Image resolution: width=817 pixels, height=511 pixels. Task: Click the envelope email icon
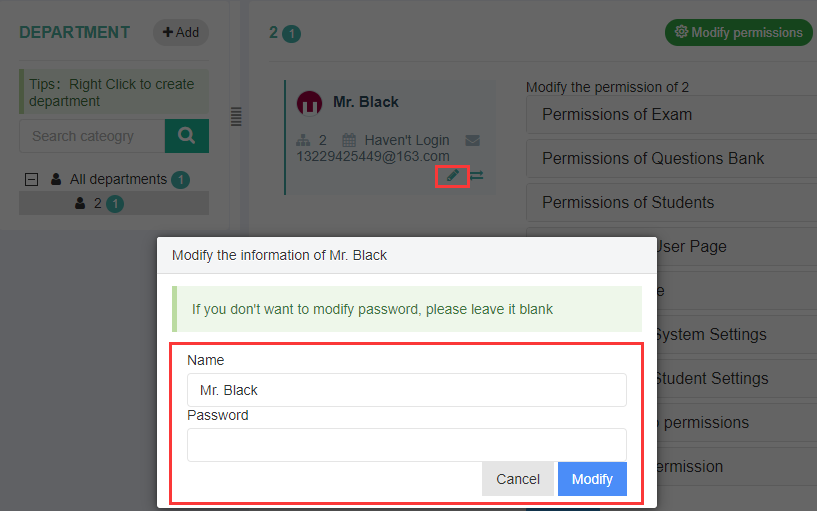pyautogui.click(x=473, y=141)
